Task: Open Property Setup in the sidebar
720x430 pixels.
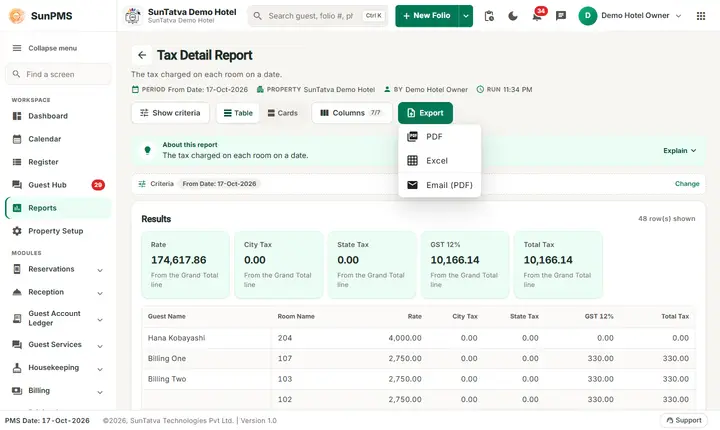Action: (58, 231)
